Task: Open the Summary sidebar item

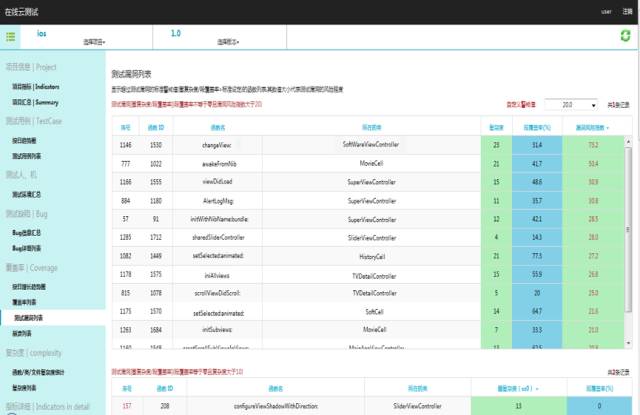Action: coord(35,102)
